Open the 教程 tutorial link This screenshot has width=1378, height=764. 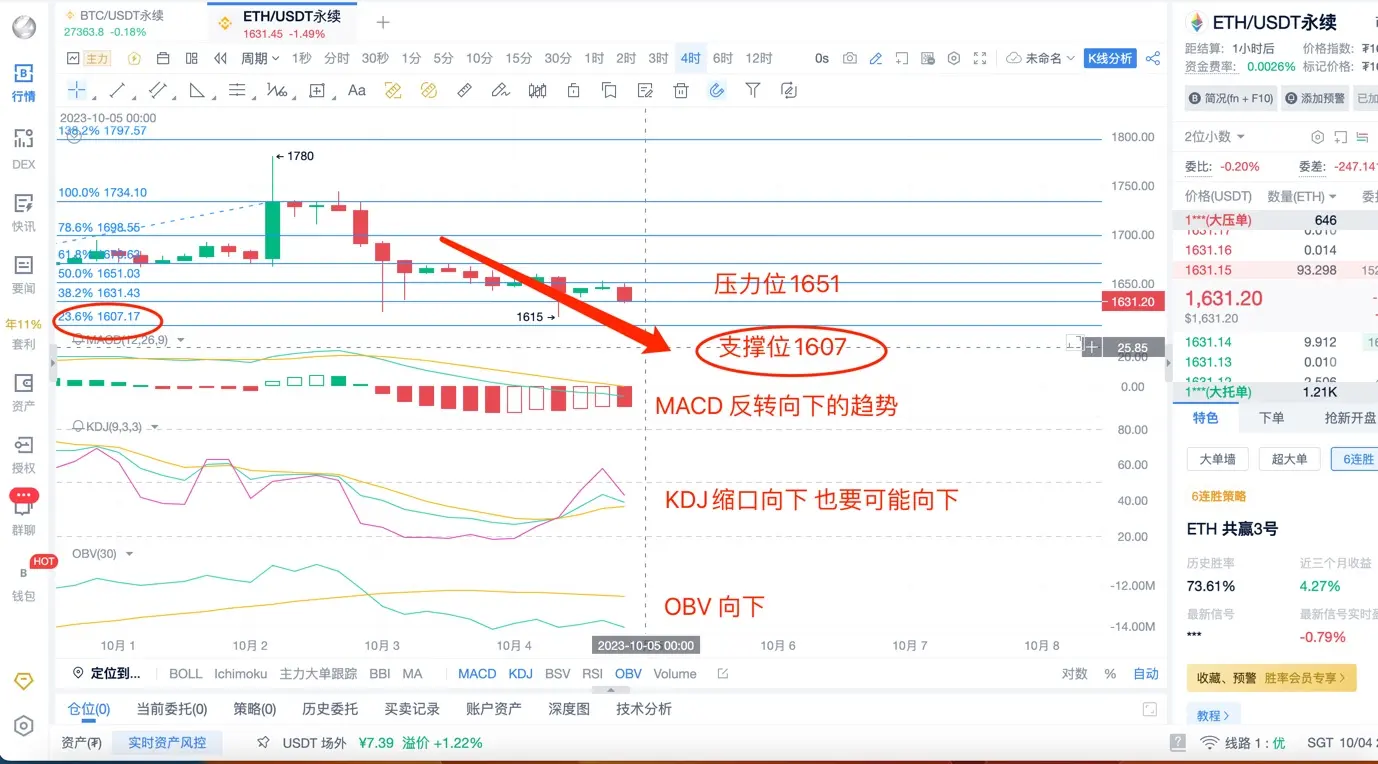[1213, 715]
